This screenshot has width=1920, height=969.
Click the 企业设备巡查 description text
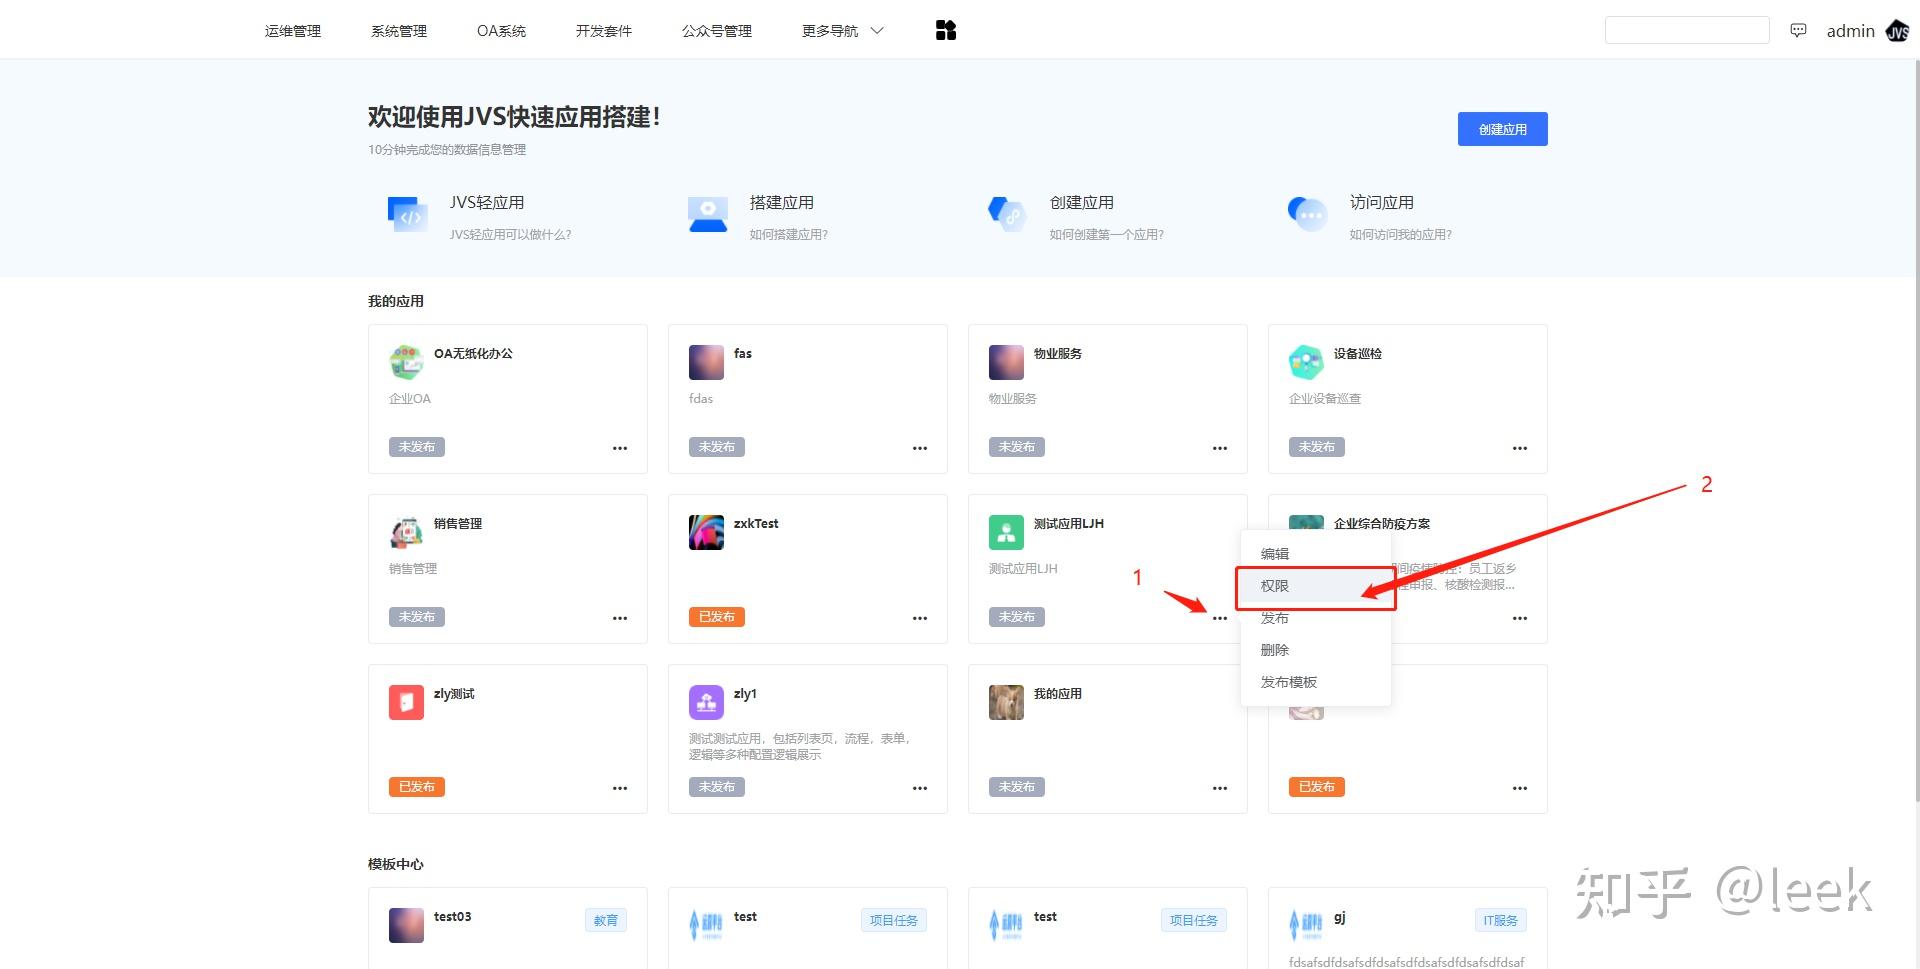click(x=1325, y=399)
